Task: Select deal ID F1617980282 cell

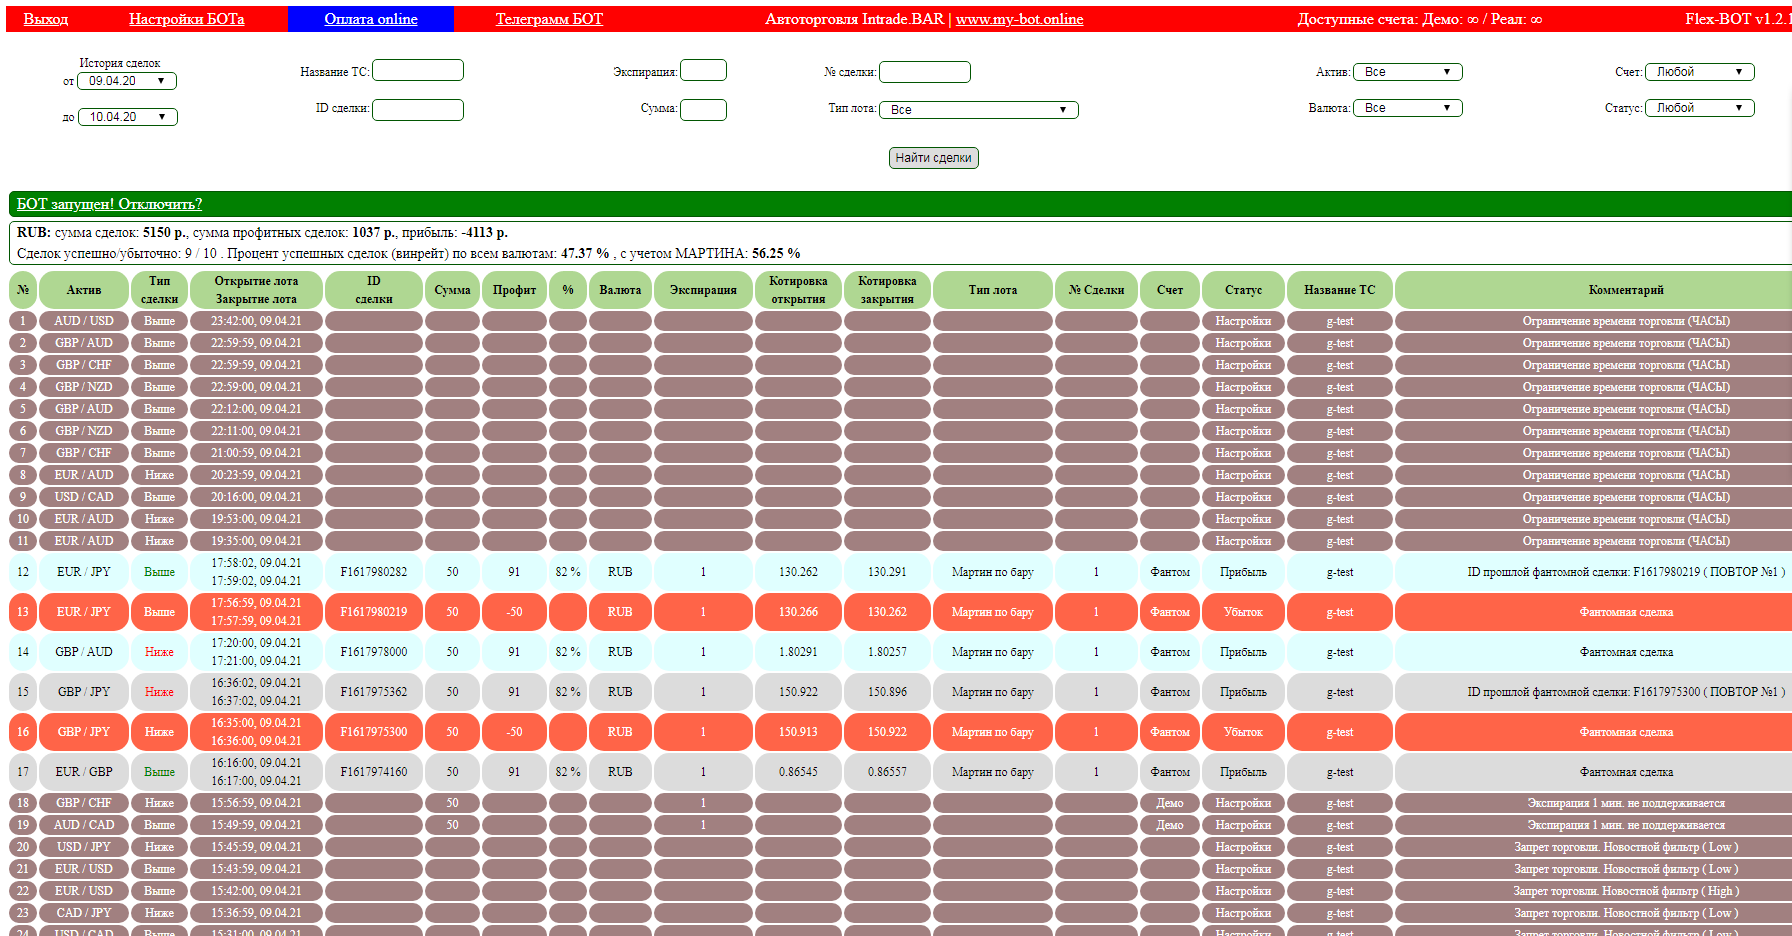Action: click(x=374, y=572)
